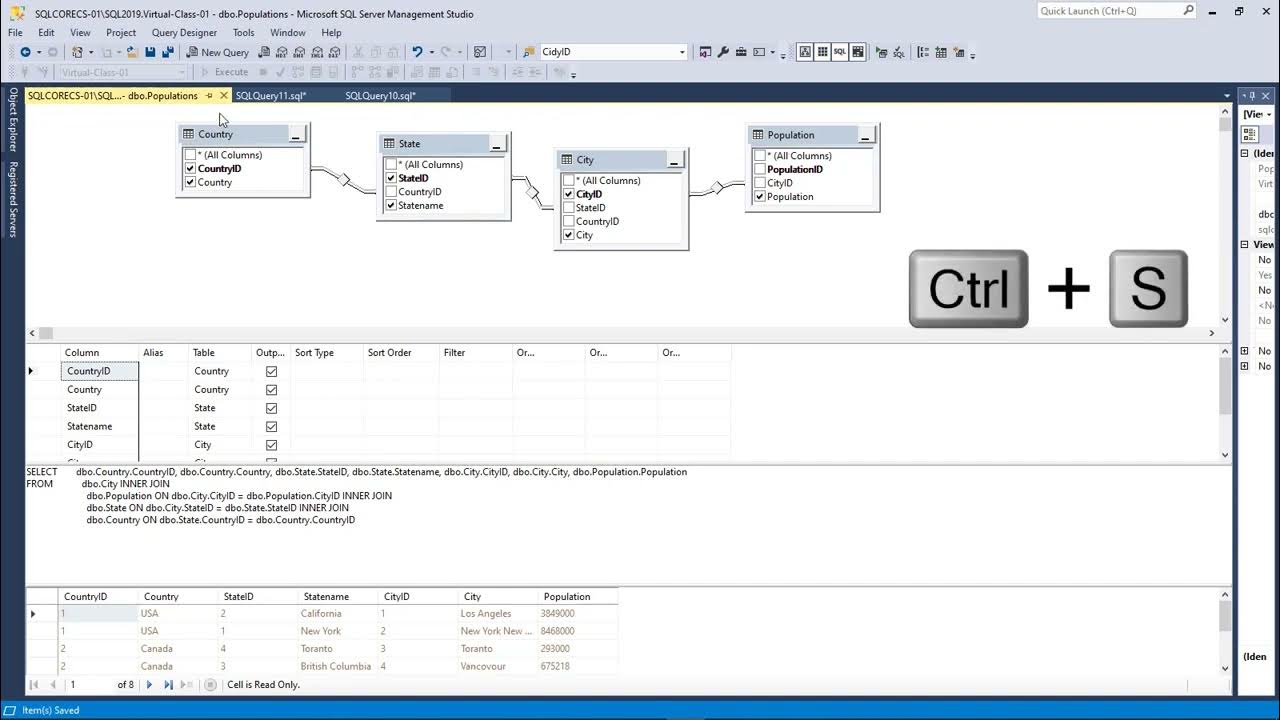Click next-record arrow in results navigation bar

pos(149,685)
